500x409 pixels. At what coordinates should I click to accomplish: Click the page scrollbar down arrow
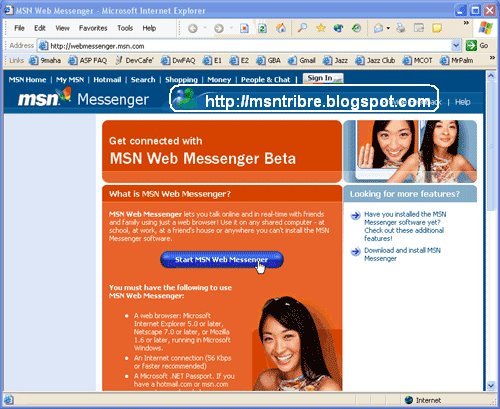click(491, 386)
